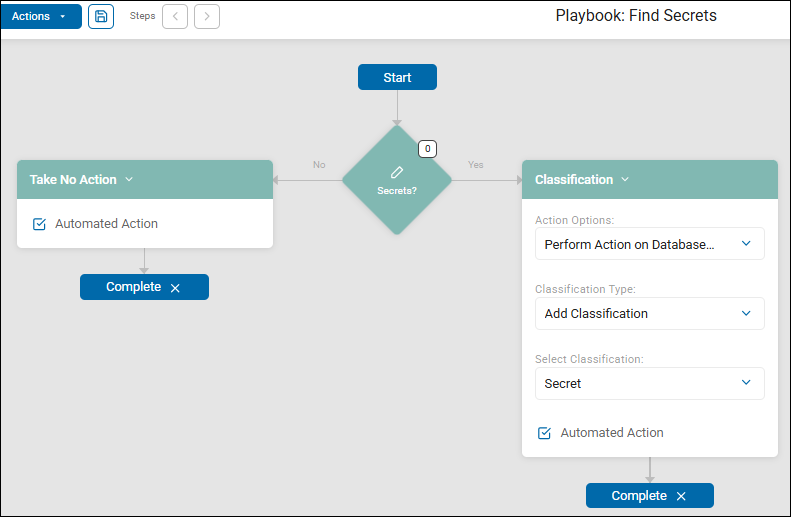The width and height of the screenshot is (791, 517).
Task: Click pencil edit icon in Secrets diamond
Action: pyautogui.click(x=397, y=172)
